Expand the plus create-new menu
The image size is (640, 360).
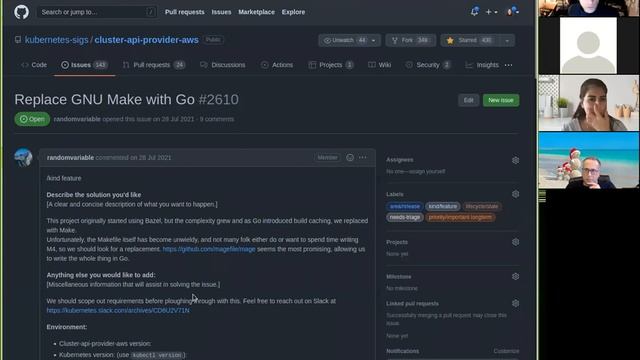[x=491, y=12]
